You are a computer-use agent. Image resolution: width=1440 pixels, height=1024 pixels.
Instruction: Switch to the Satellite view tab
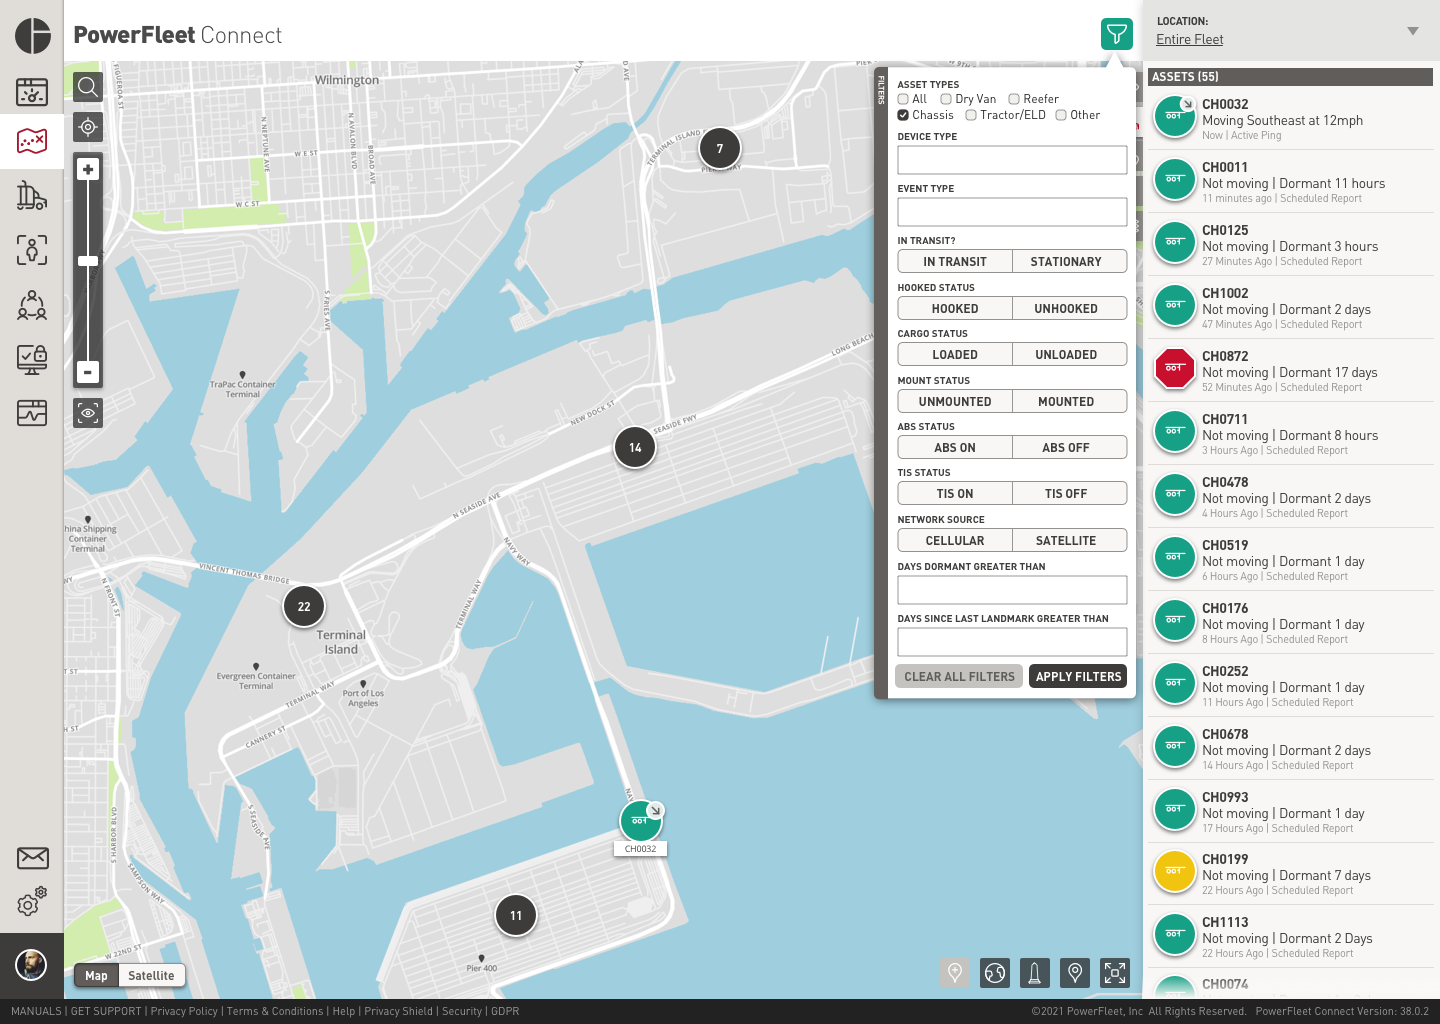(x=151, y=976)
